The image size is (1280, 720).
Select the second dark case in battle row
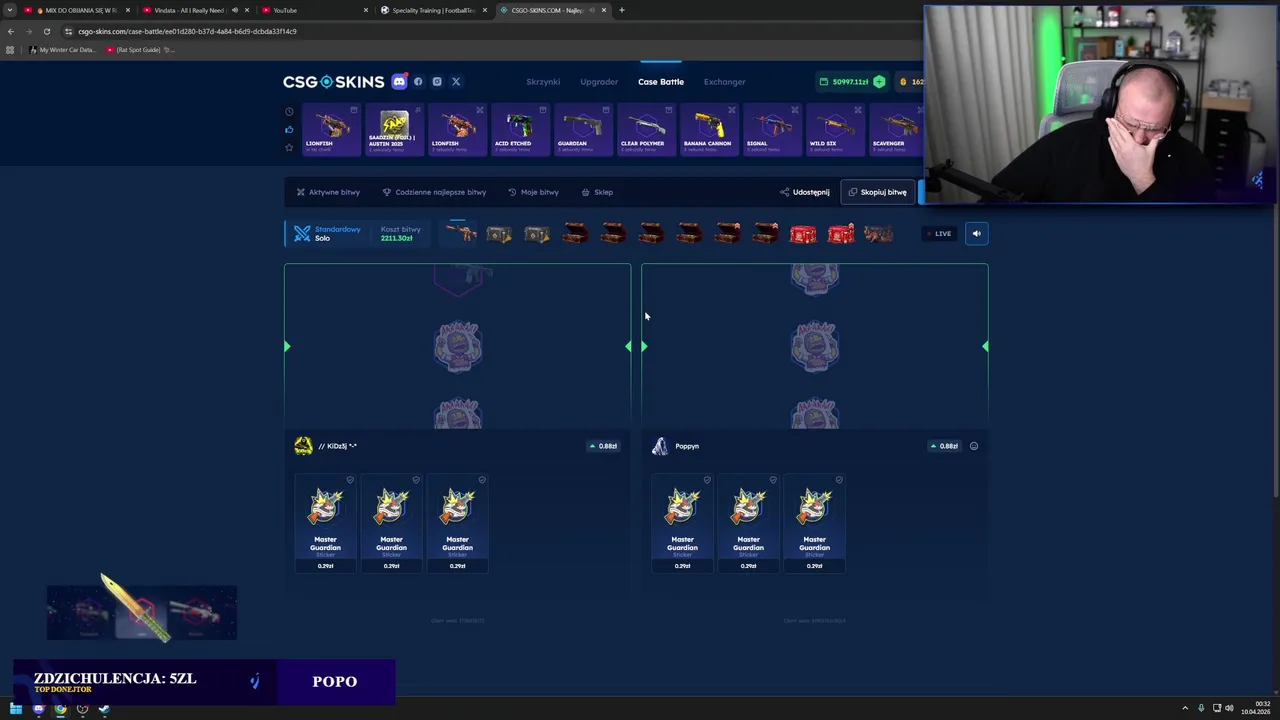[x=537, y=234]
